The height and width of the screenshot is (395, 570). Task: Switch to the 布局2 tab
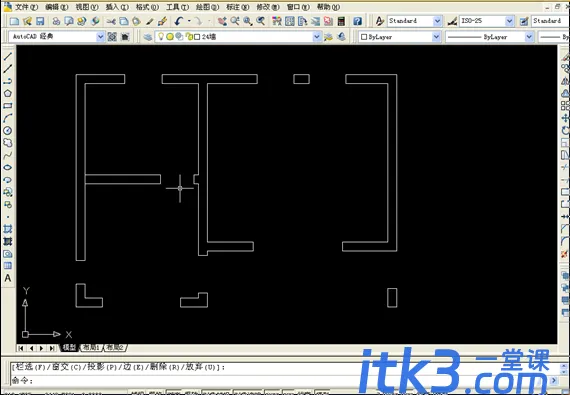[x=115, y=347]
